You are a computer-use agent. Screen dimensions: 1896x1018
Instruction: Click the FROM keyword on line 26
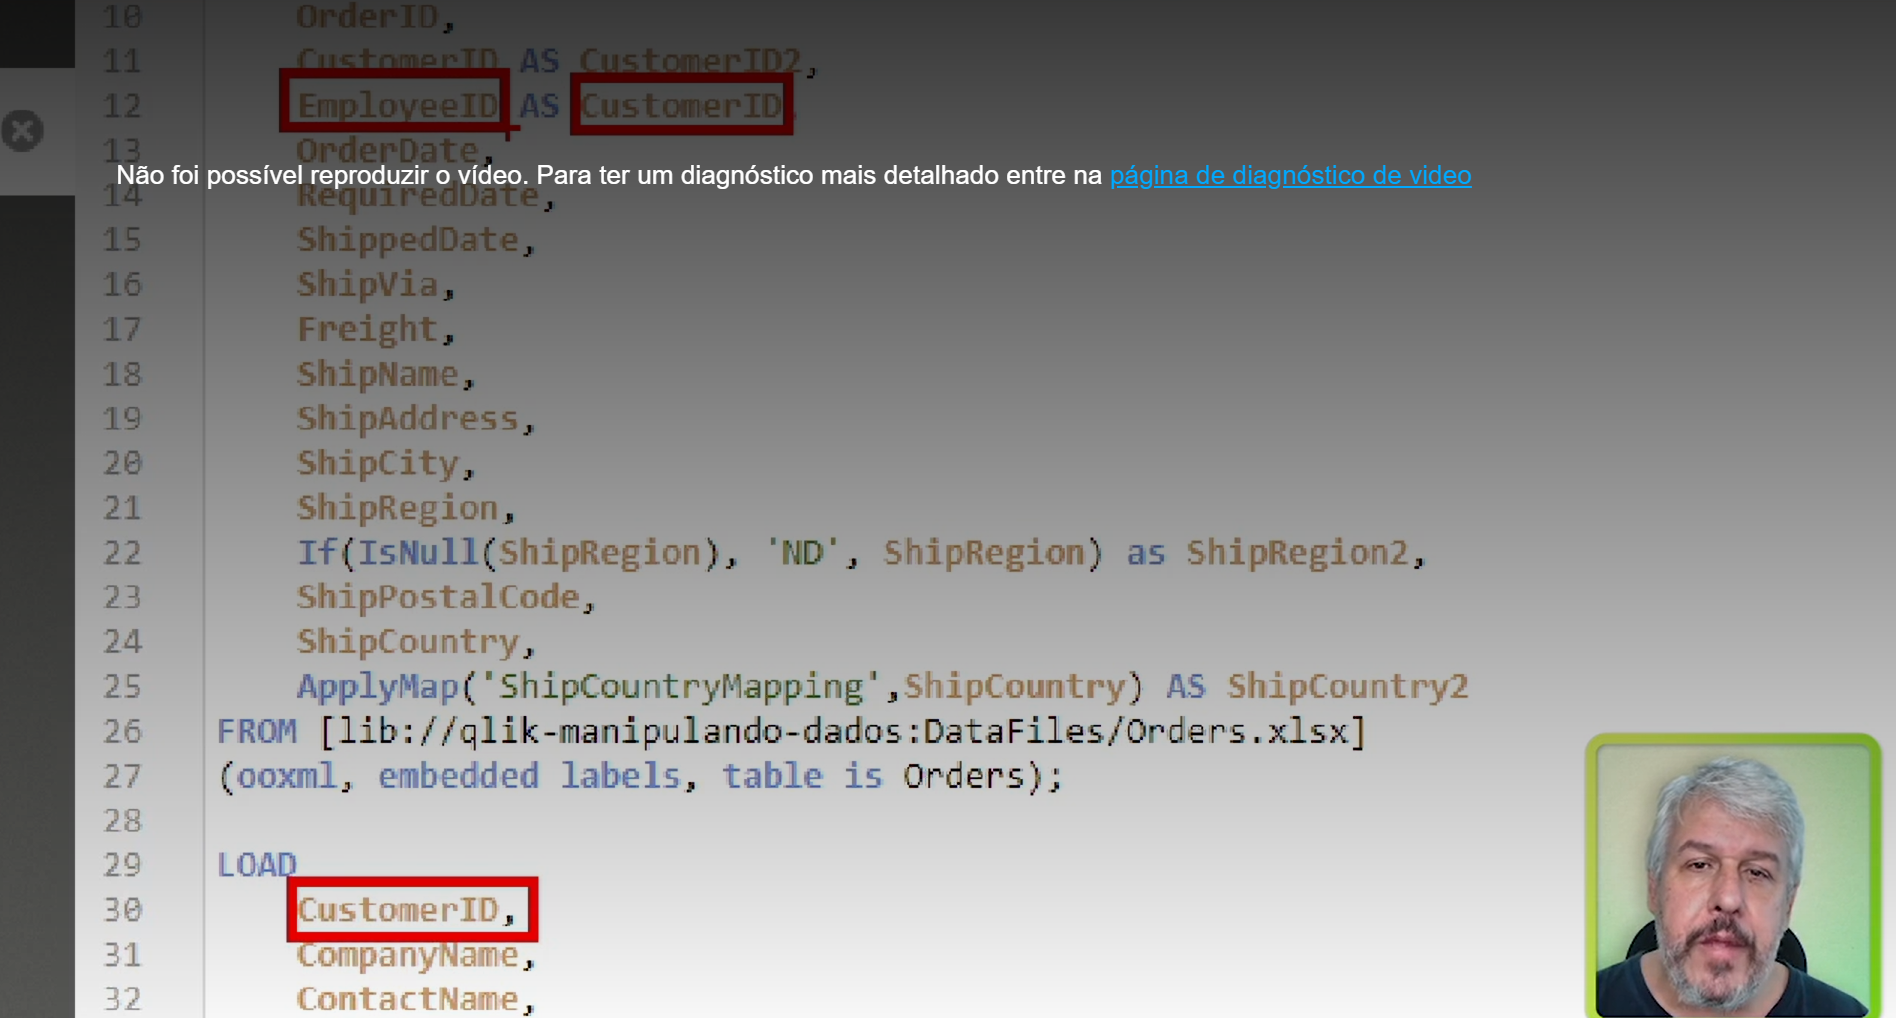point(257,731)
